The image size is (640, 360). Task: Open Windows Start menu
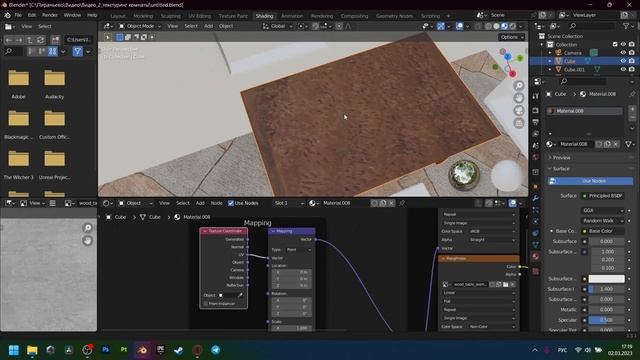pos(14,350)
